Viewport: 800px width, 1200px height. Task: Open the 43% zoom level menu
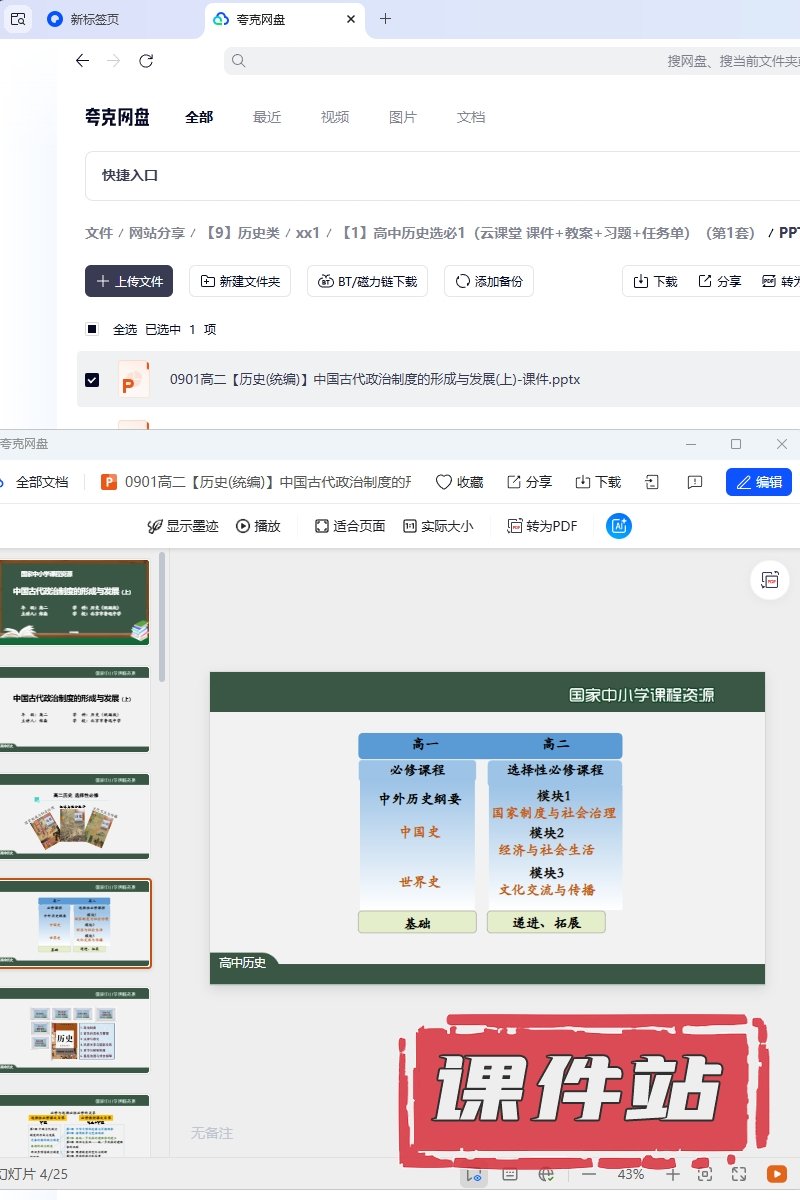coord(630,1174)
